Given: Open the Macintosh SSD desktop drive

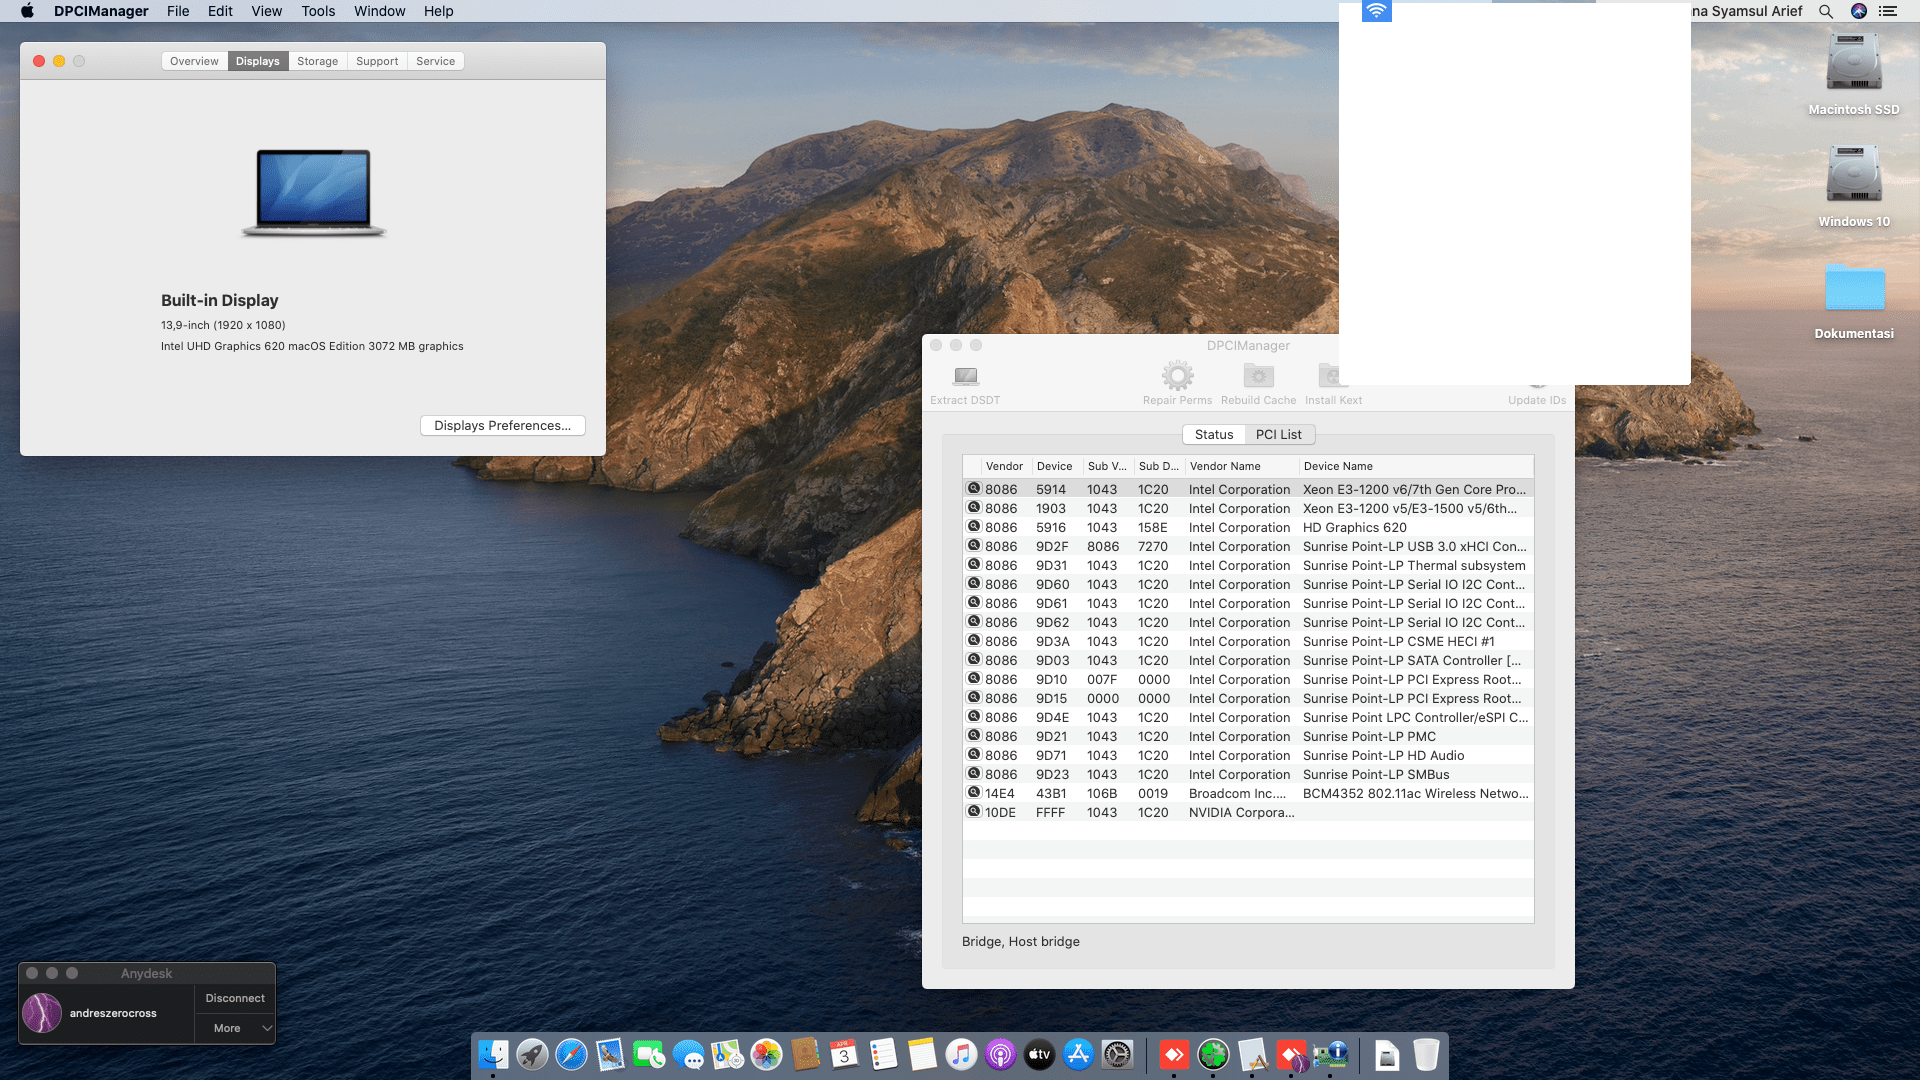Looking at the screenshot, I should point(1853,64).
